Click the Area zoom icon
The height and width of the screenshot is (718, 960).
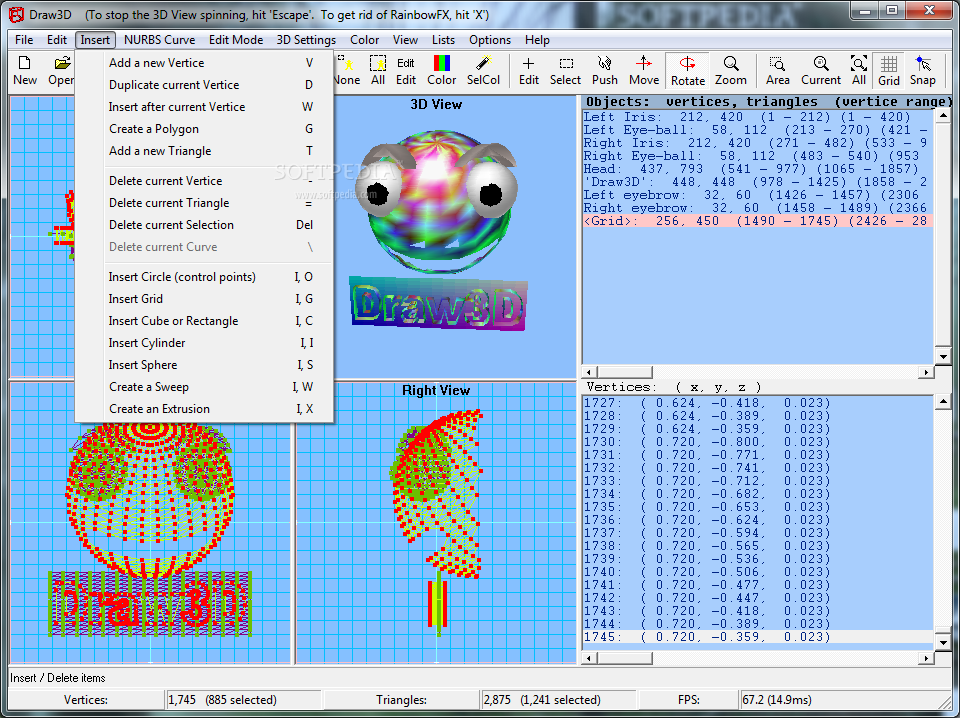coord(777,70)
